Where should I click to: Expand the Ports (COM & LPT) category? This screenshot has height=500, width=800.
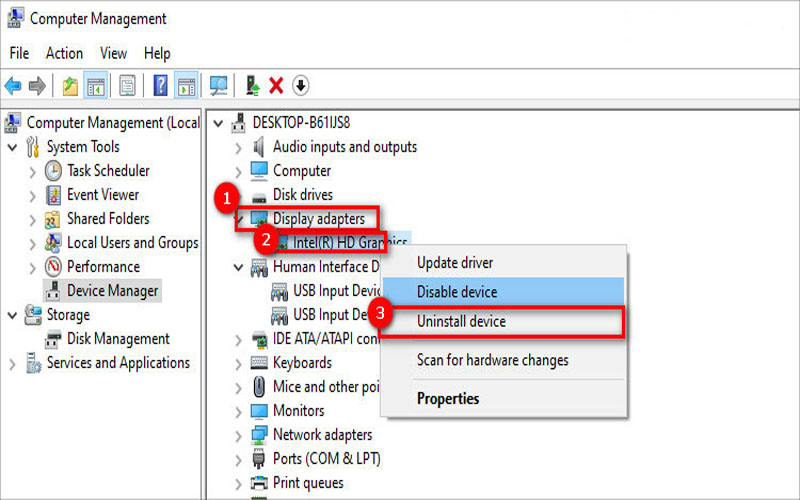tap(238, 460)
